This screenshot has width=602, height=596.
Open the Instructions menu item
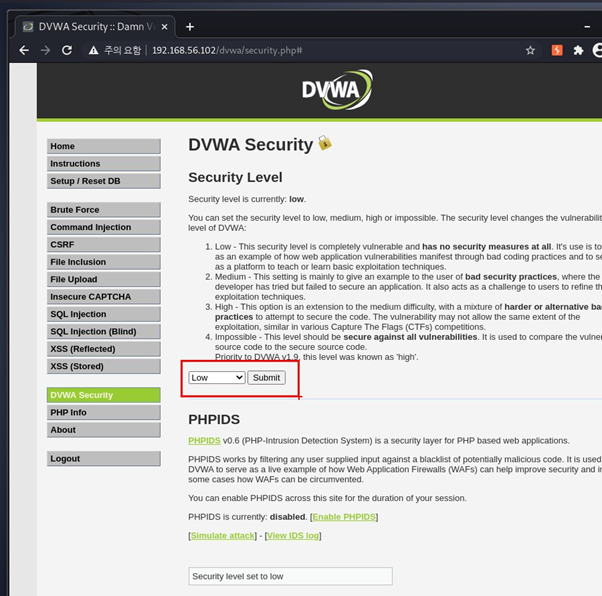(x=104, y=164)
